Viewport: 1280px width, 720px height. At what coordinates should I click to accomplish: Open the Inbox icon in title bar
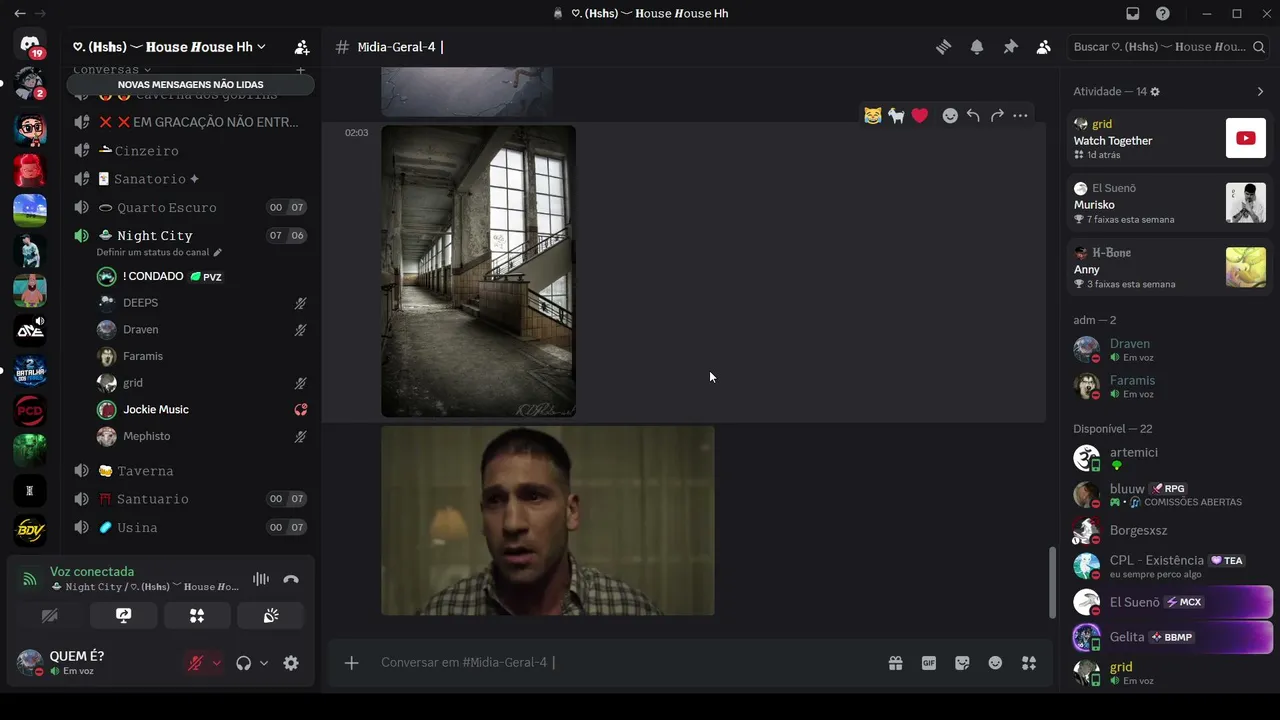coord(1133,14)
